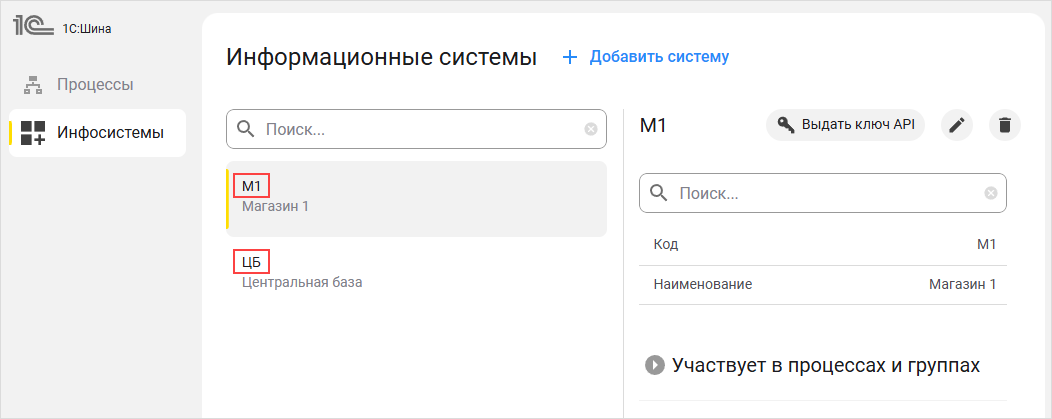
Task: Expand Участвует в процессах и группах section
Action: 655,365
